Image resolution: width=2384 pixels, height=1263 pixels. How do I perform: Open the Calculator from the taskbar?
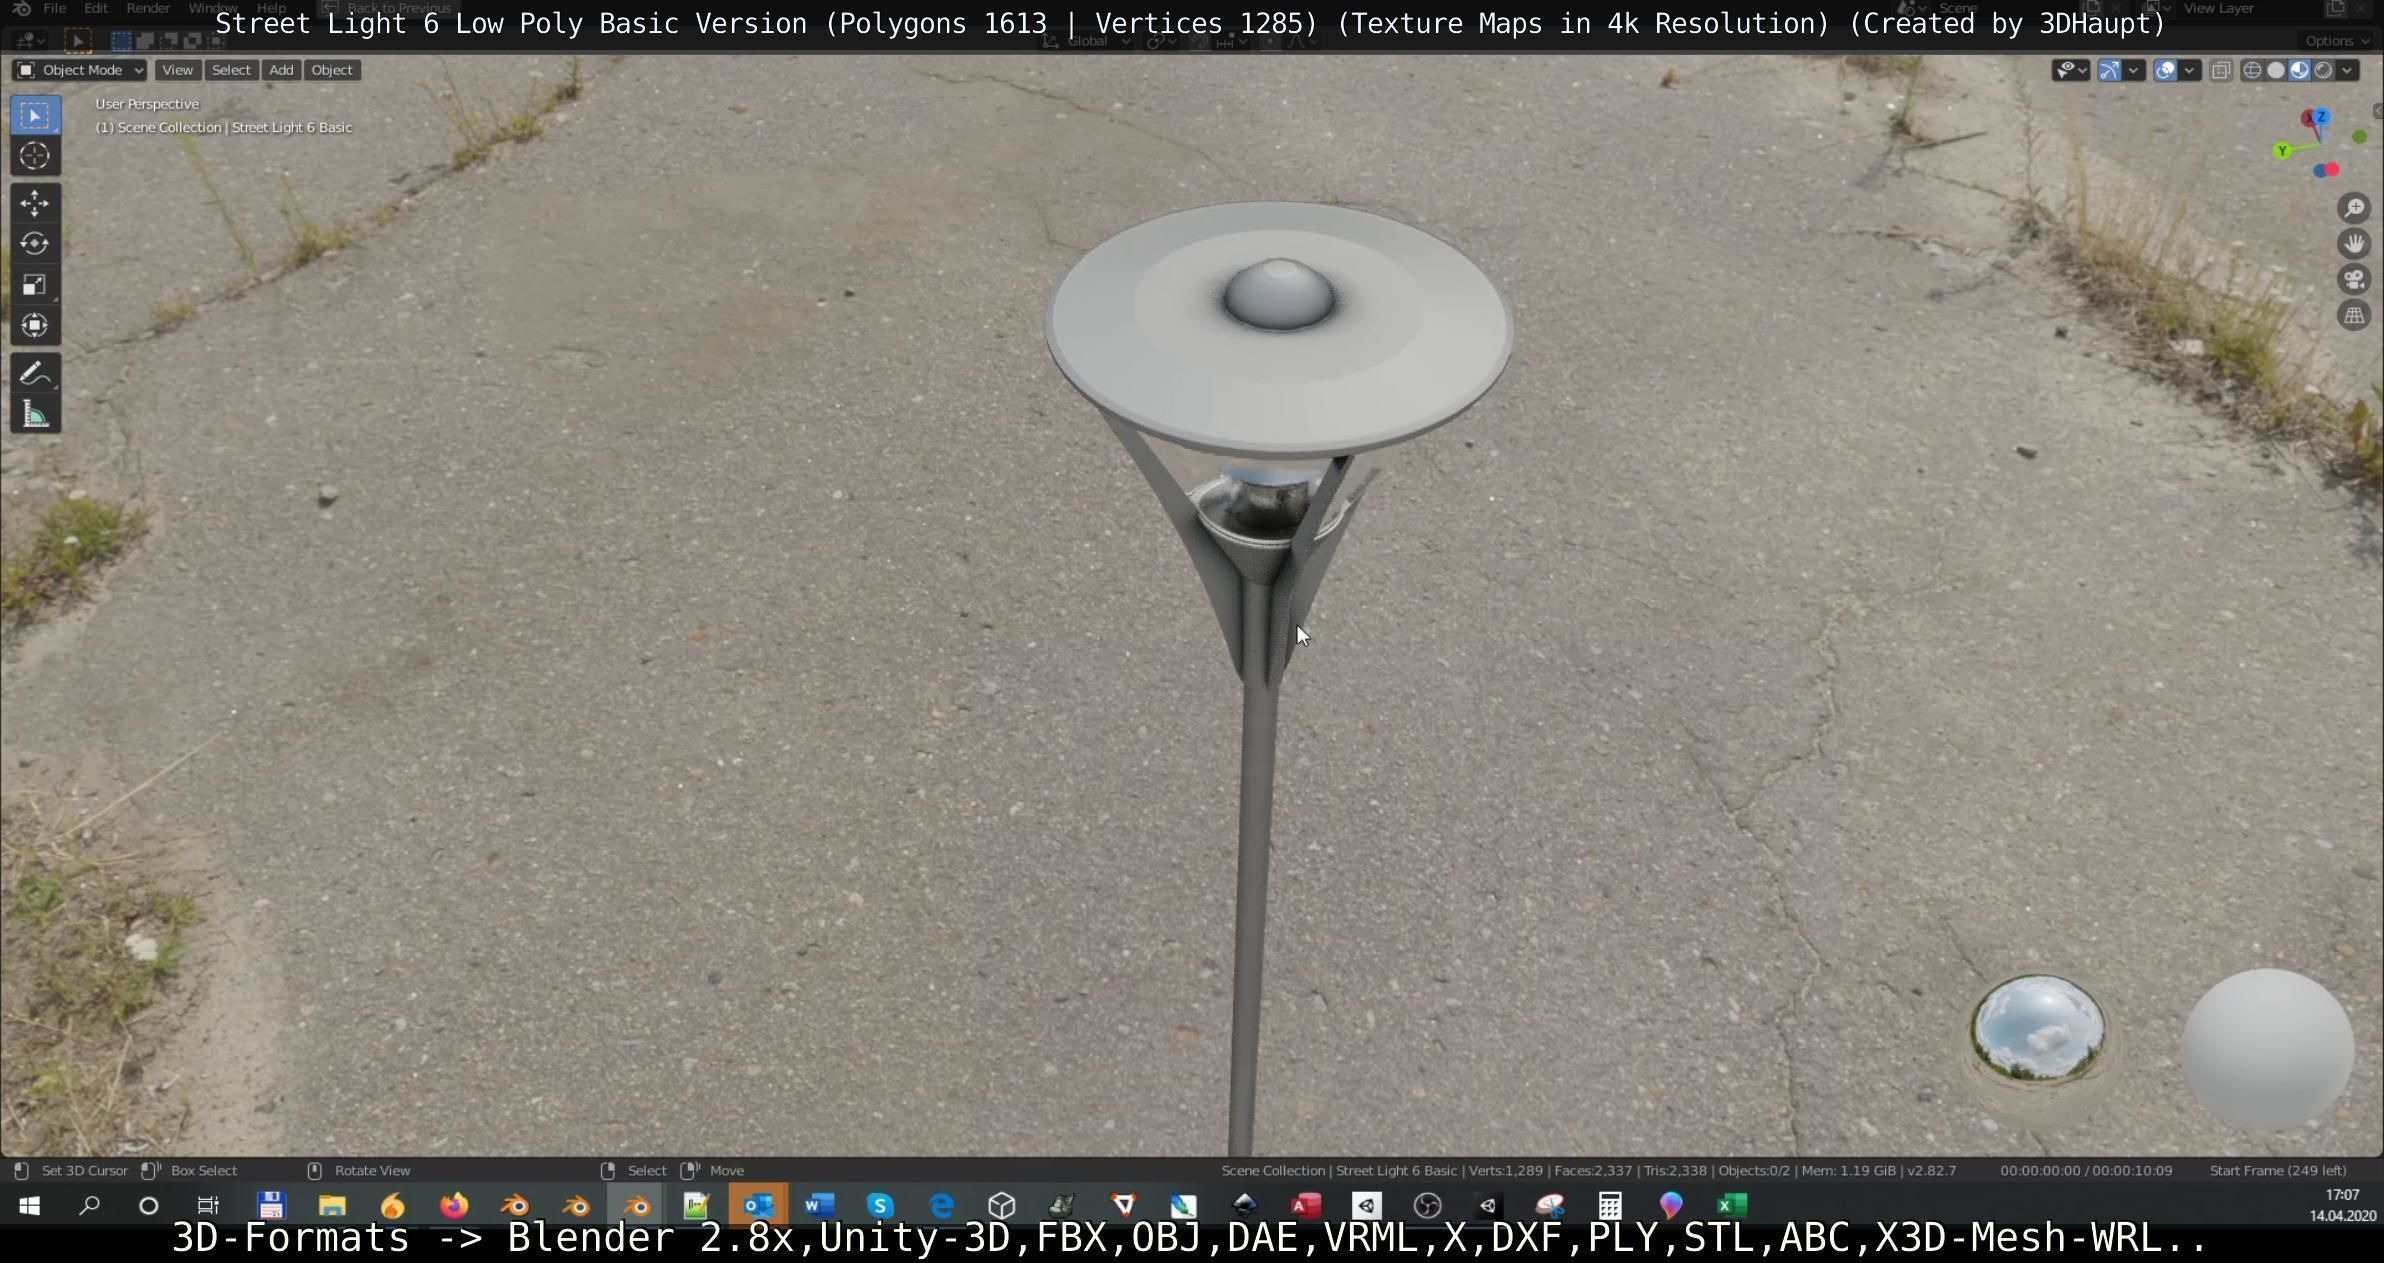1610,1205
